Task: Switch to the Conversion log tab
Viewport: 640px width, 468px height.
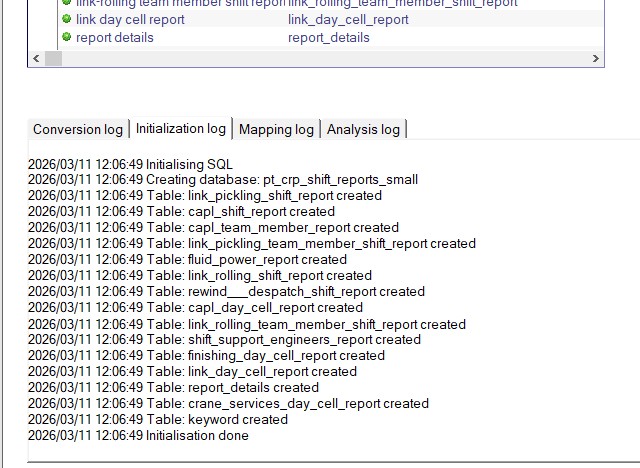Action: [78, 129]
